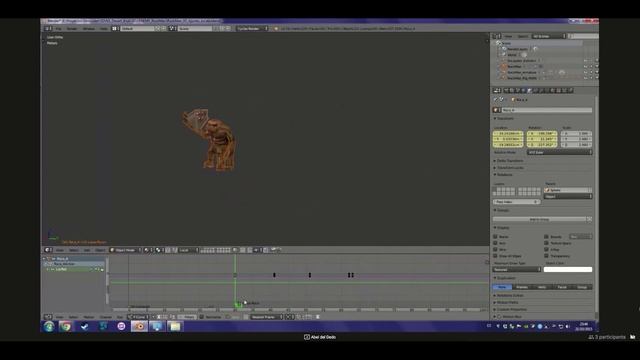
Task: Toggle the X-Ray checkbox
Action: point(546,249)
